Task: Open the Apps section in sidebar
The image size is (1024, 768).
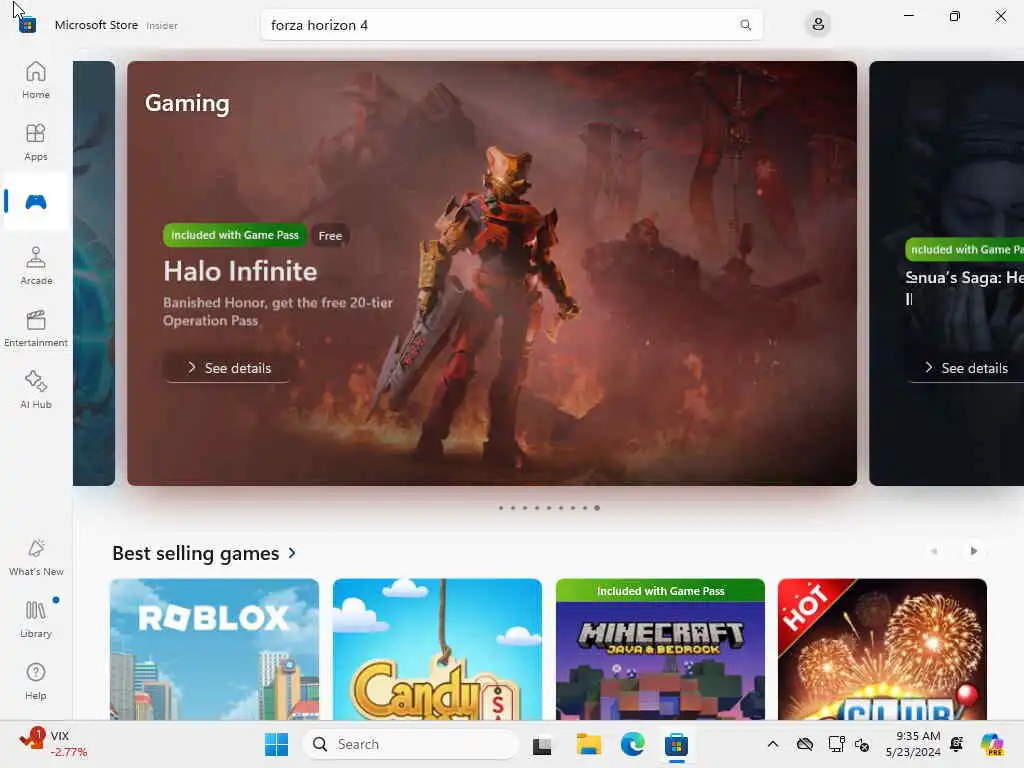Action: coord(36,142)
